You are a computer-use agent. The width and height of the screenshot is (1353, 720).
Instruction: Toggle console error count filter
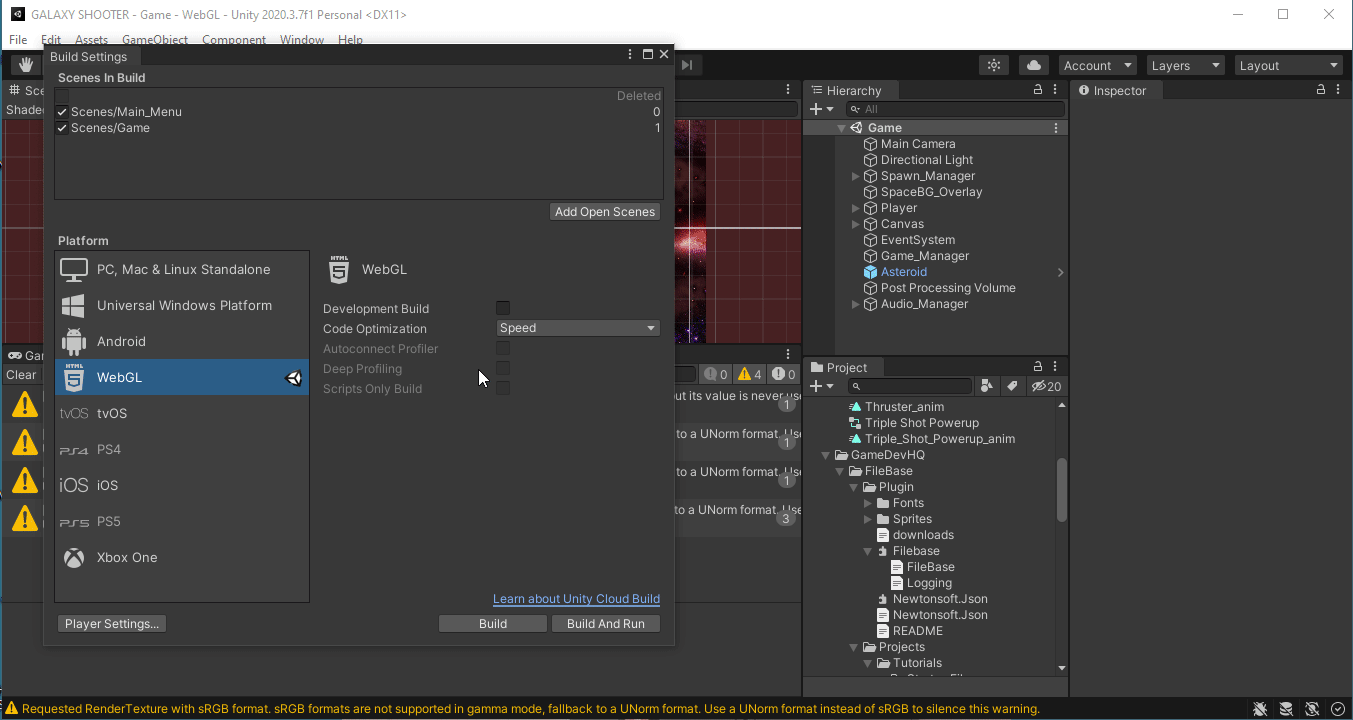(x=784, y=375)
